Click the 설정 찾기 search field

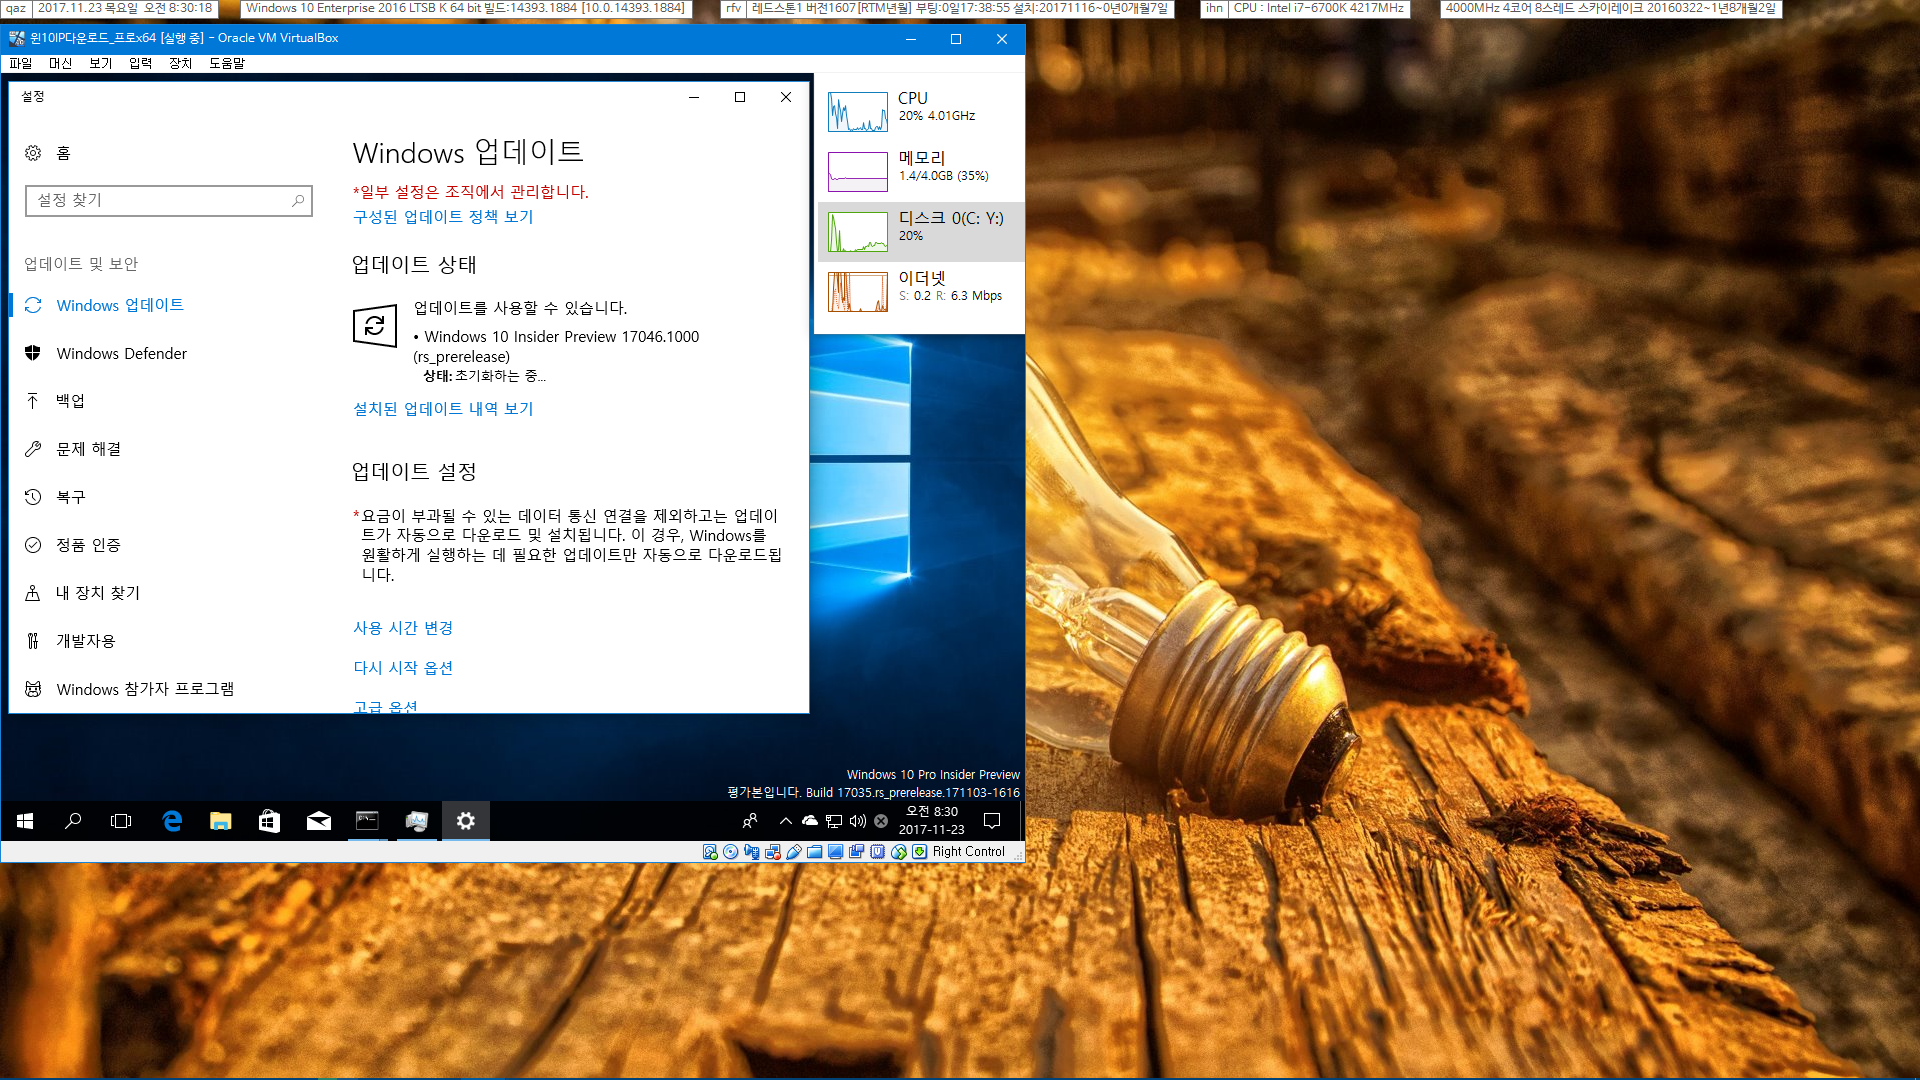(x=168, y=200)
